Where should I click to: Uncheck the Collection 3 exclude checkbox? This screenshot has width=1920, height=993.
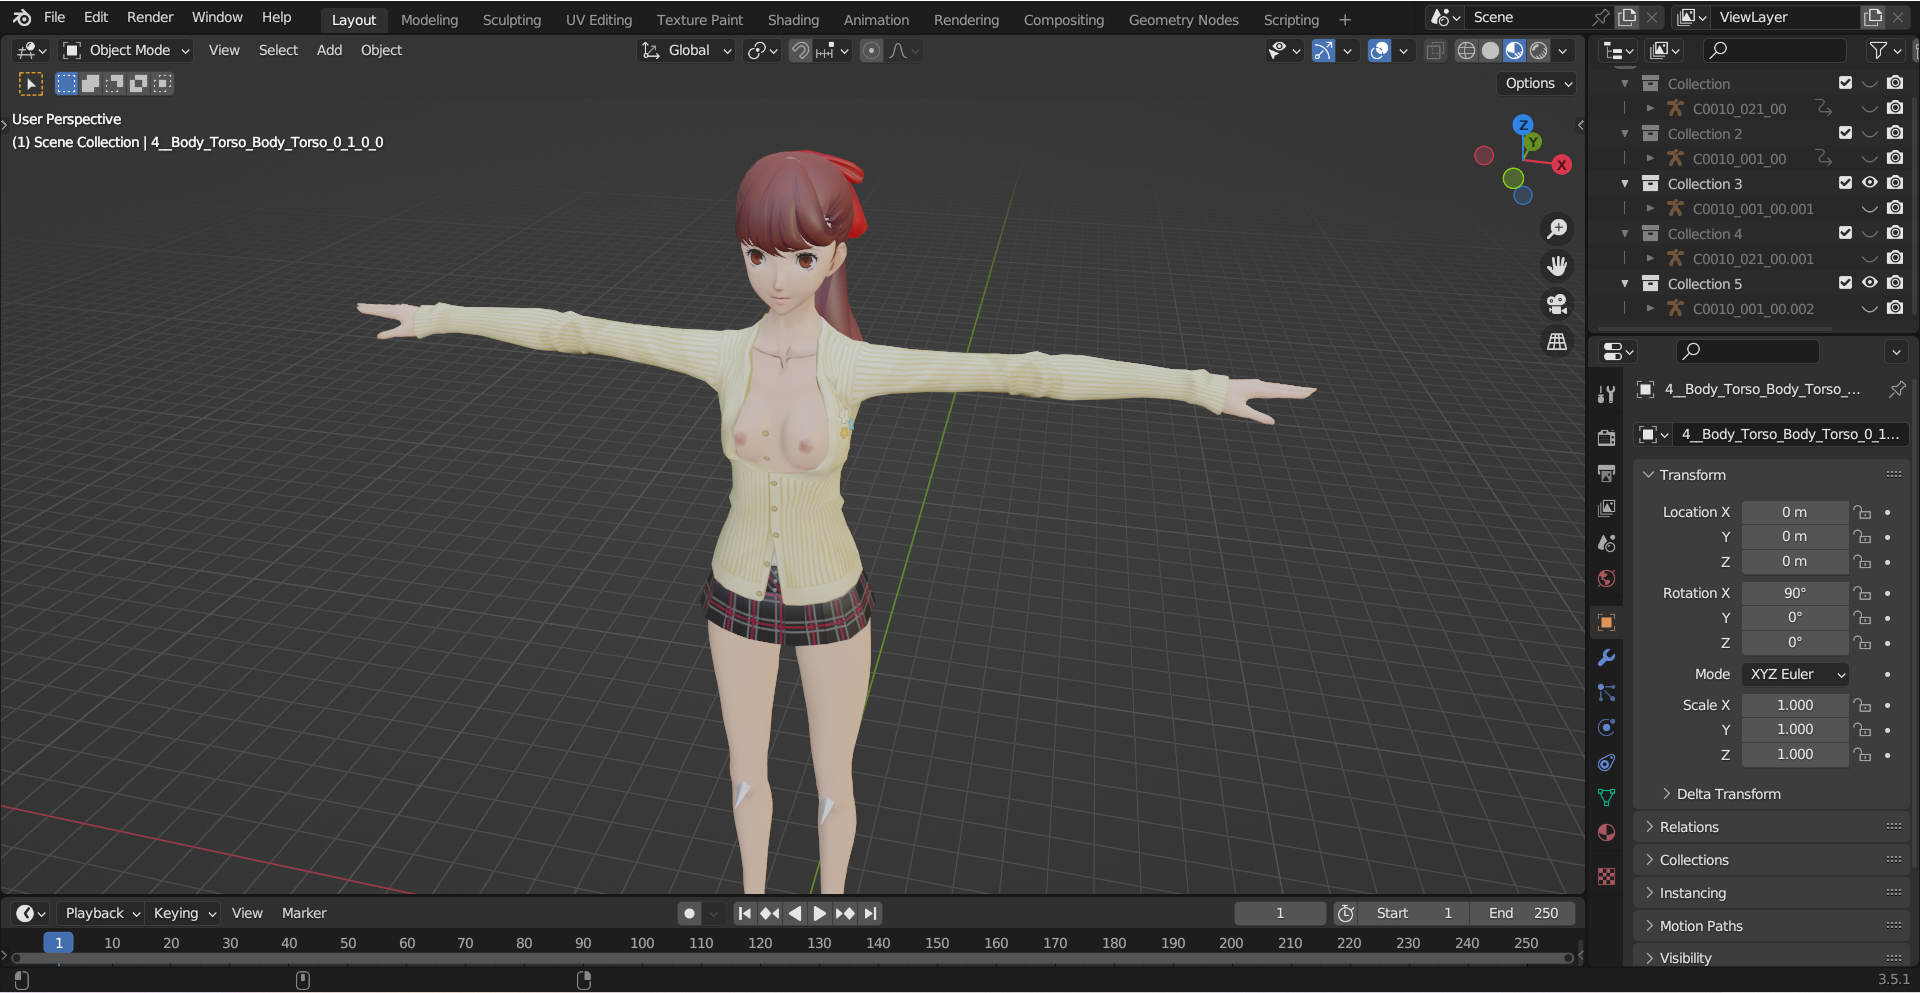pyautogui.click(x=1845, y=183)
